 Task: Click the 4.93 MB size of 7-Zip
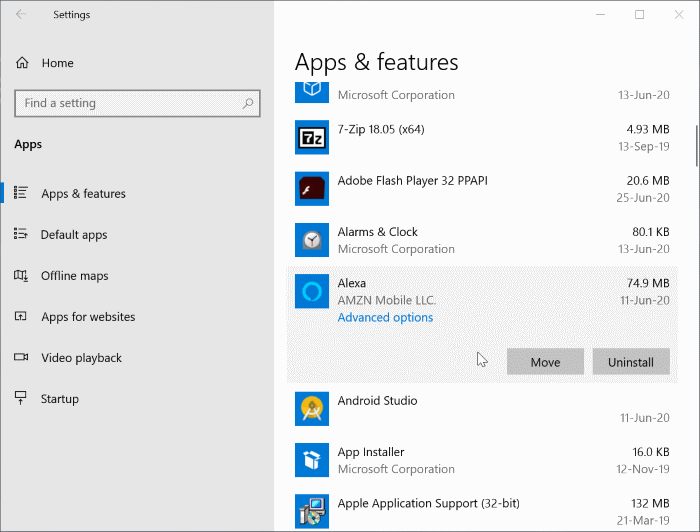pos(648,129)
